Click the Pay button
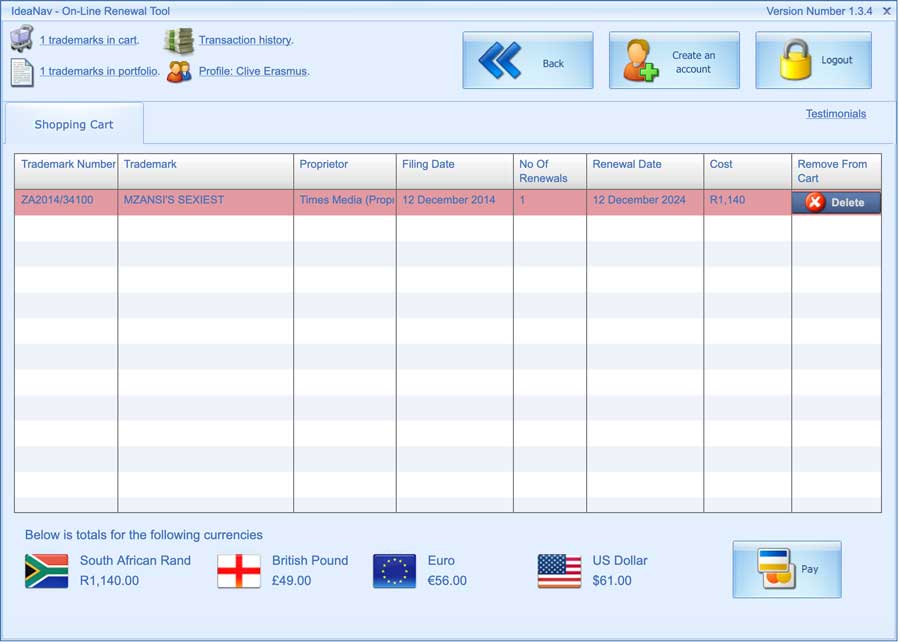Image resolution: width=900 pixels, height=642 pixels. (x=787, y=569)
